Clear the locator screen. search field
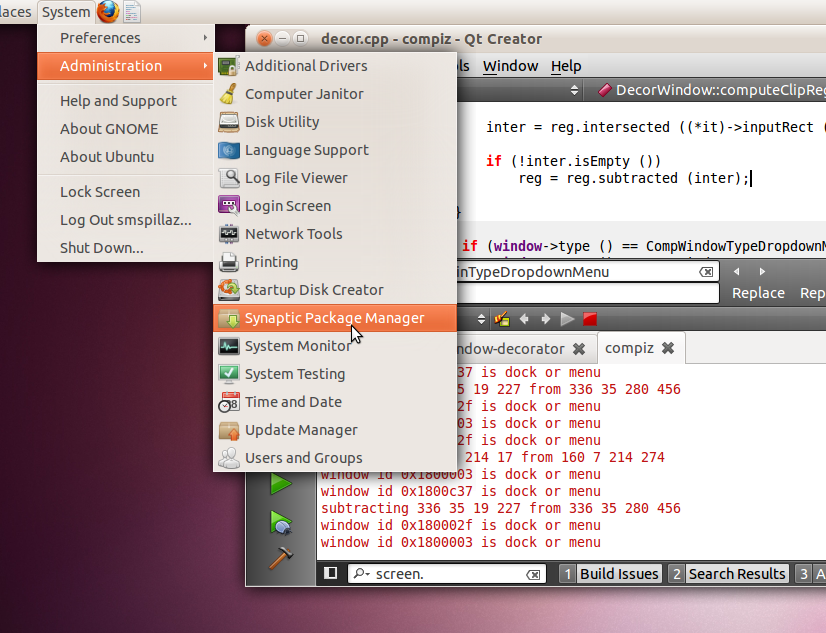 [x=533, y=575]
